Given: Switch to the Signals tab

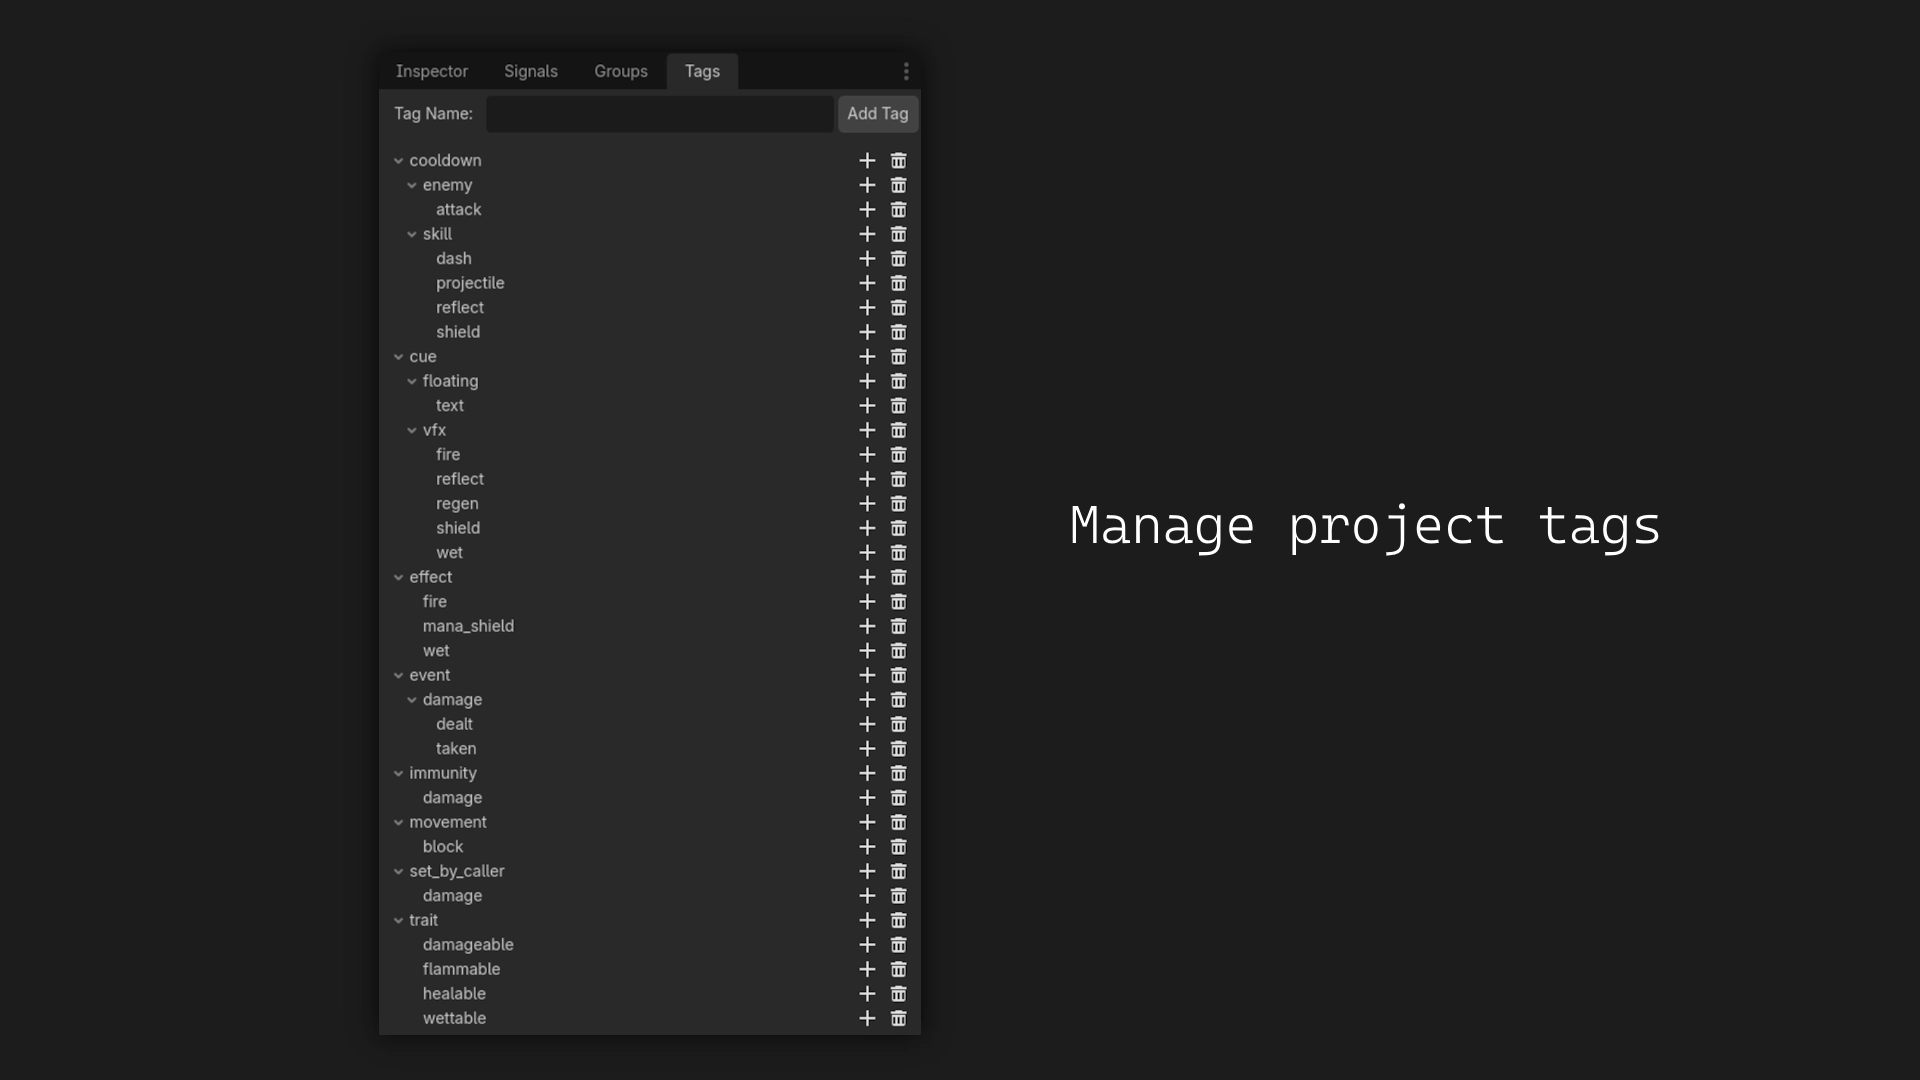Looking at the screenshot, I should click(531, 71).
